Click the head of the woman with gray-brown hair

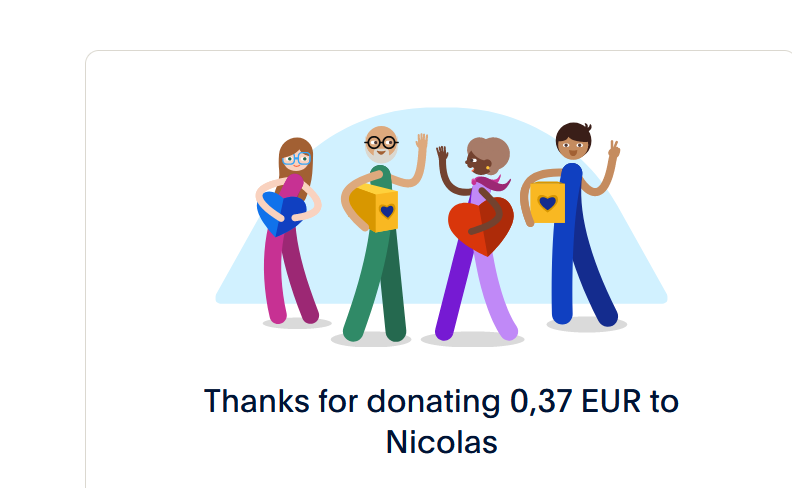pos(487,156)
